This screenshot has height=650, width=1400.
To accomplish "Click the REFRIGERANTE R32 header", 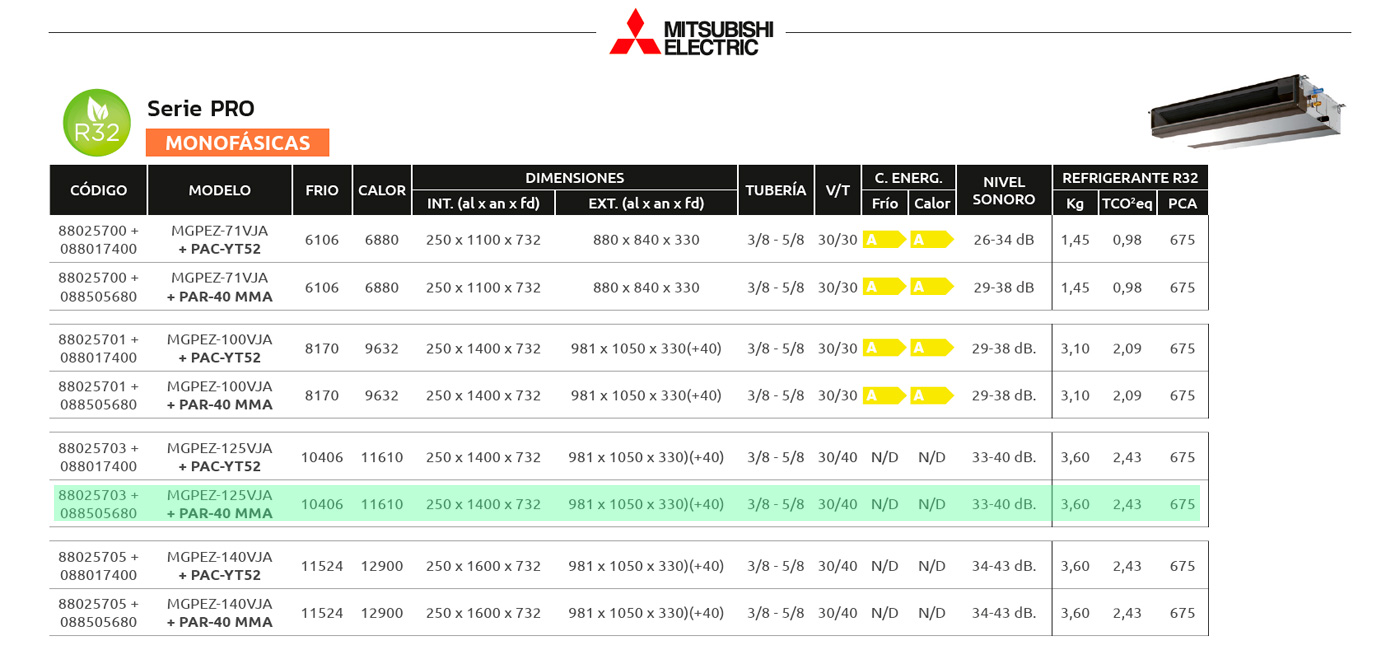I will click(x=1130, y=178).
